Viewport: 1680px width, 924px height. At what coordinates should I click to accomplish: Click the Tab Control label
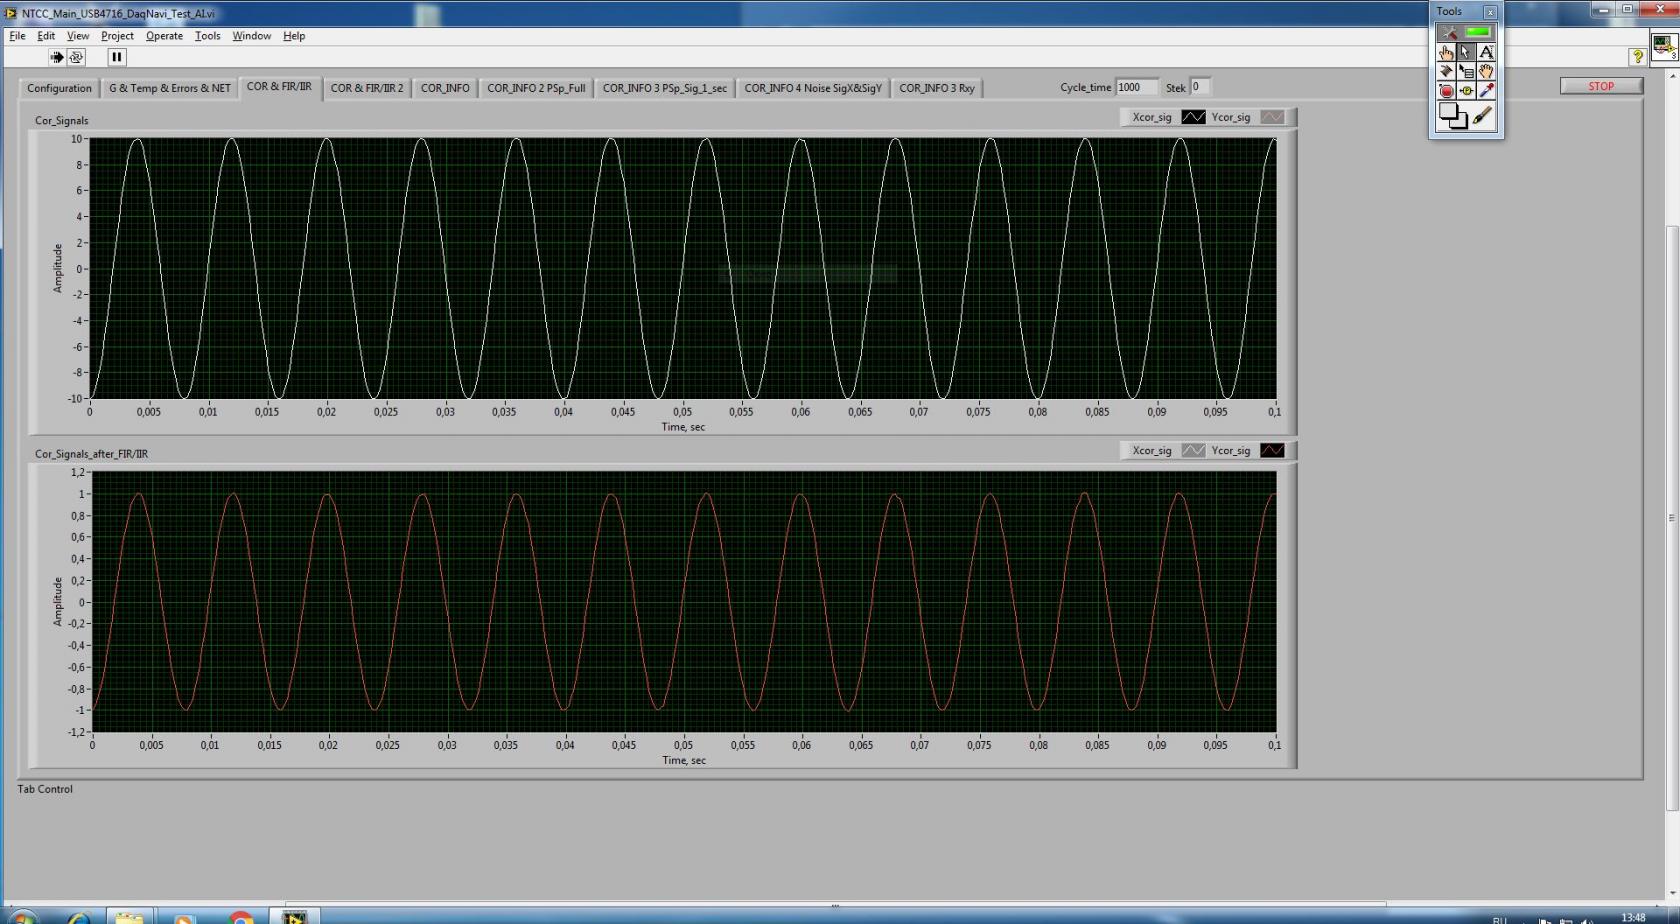point(45,789)
